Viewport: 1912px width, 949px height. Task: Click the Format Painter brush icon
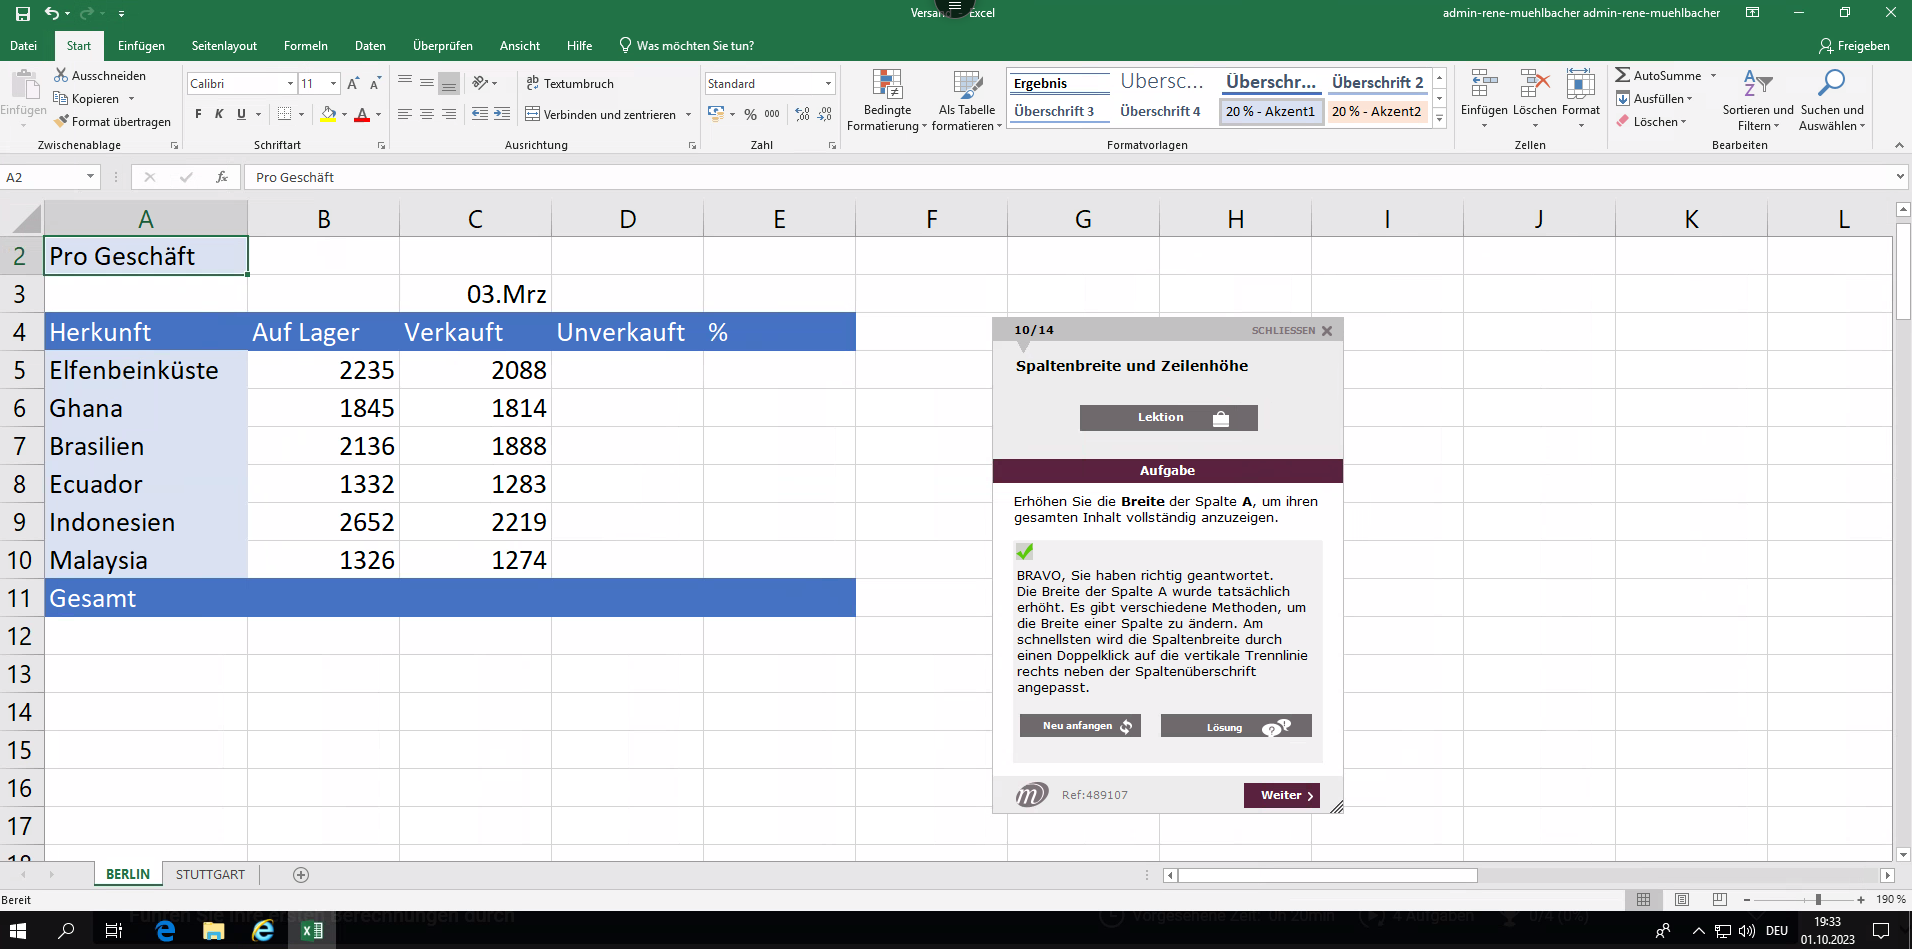click(x=62, y=122)
